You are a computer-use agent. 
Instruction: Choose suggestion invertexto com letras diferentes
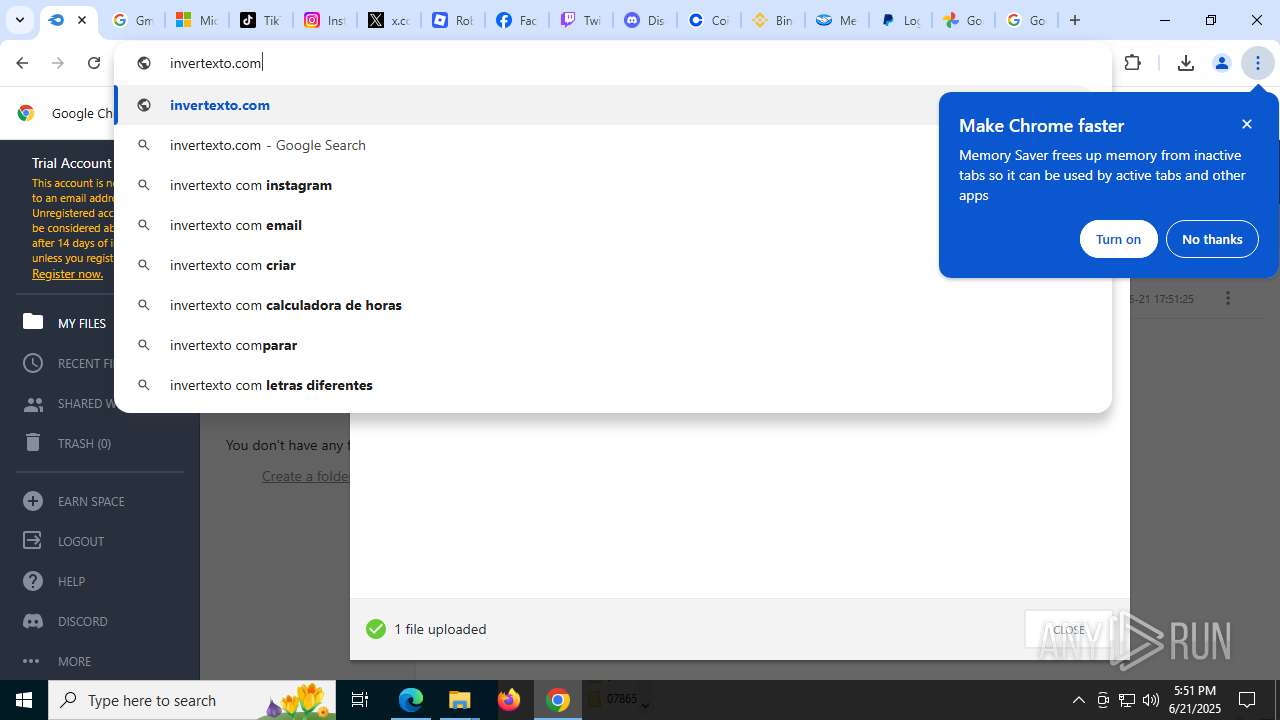pyautogui.click(x=612, y=385)
